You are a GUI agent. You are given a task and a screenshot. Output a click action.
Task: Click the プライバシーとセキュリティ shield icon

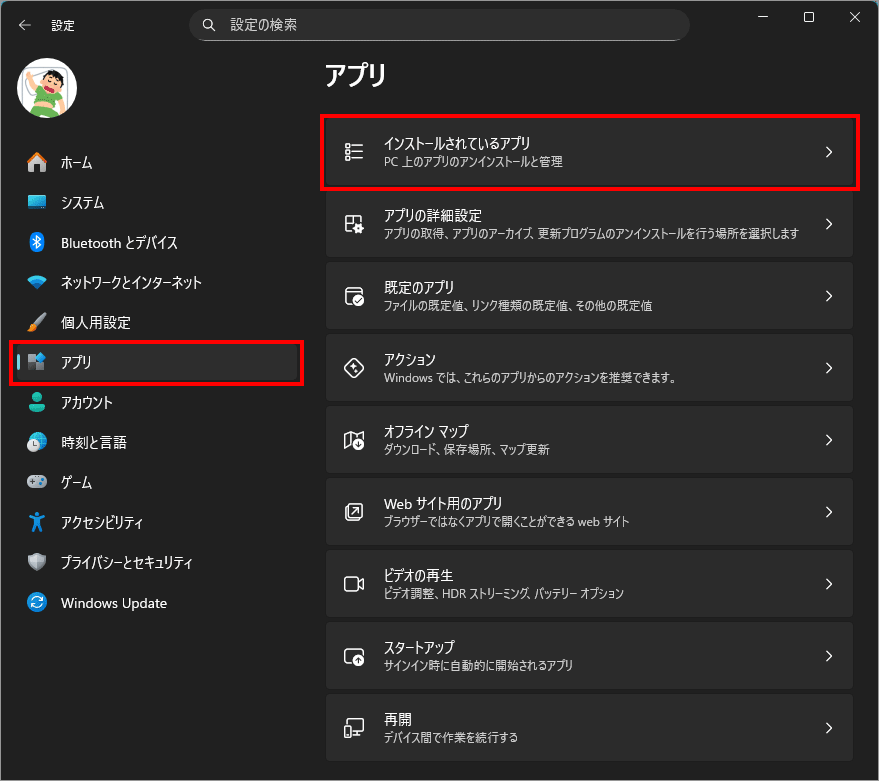pos(37,563)
